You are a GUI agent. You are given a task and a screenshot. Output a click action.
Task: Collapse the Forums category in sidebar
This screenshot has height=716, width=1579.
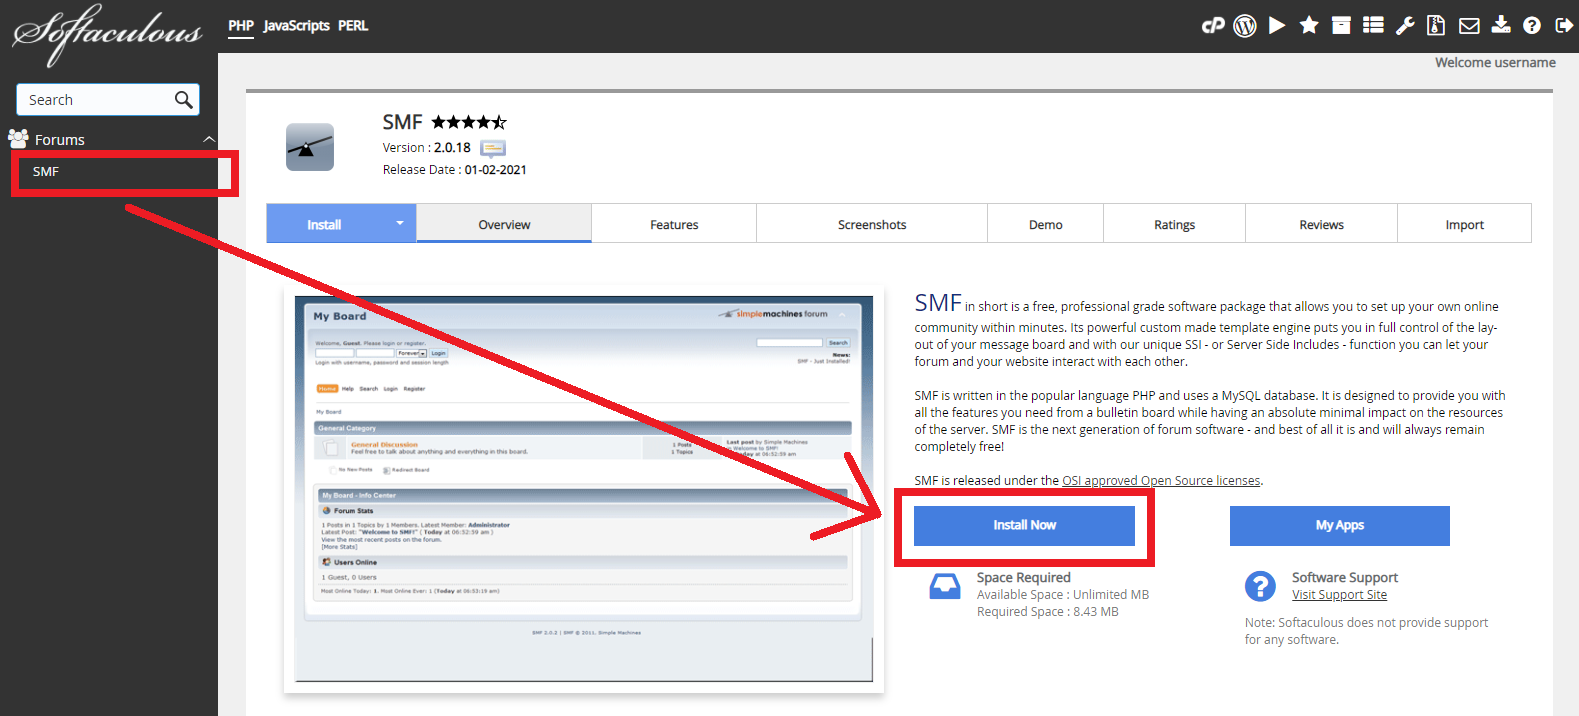coord(208,140)
